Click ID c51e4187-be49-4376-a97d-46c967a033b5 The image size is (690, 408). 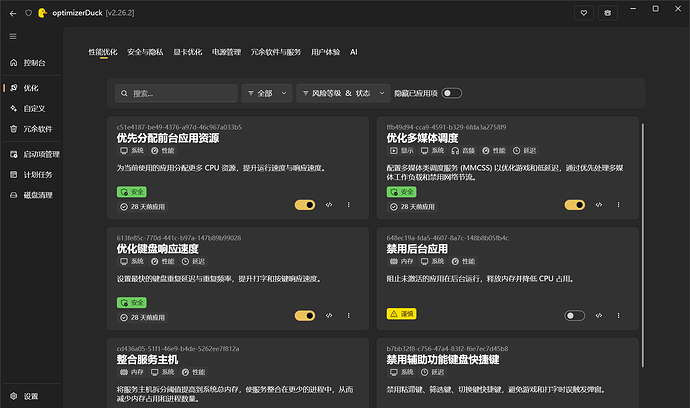(179, 127)
